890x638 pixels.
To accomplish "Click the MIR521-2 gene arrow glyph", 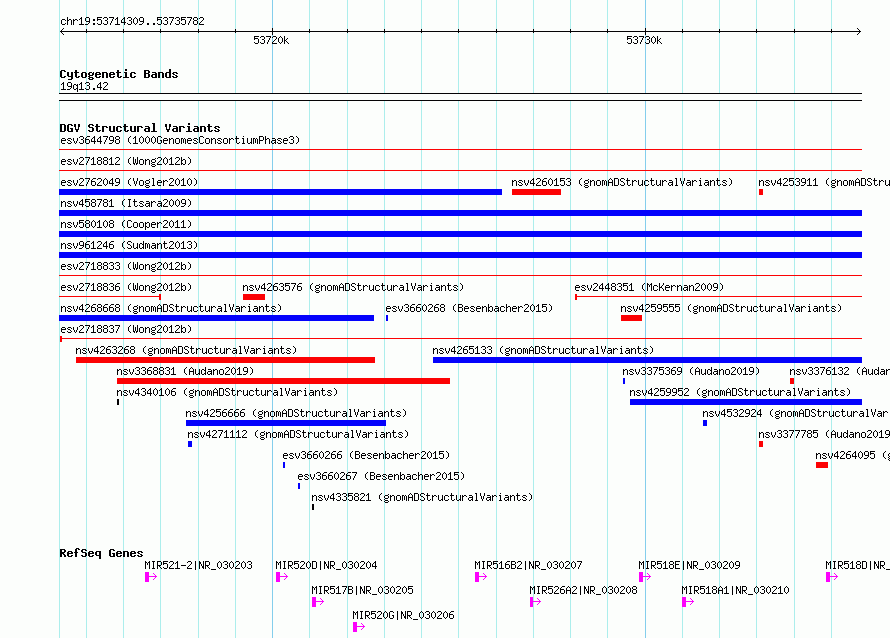I will point(150,577).
